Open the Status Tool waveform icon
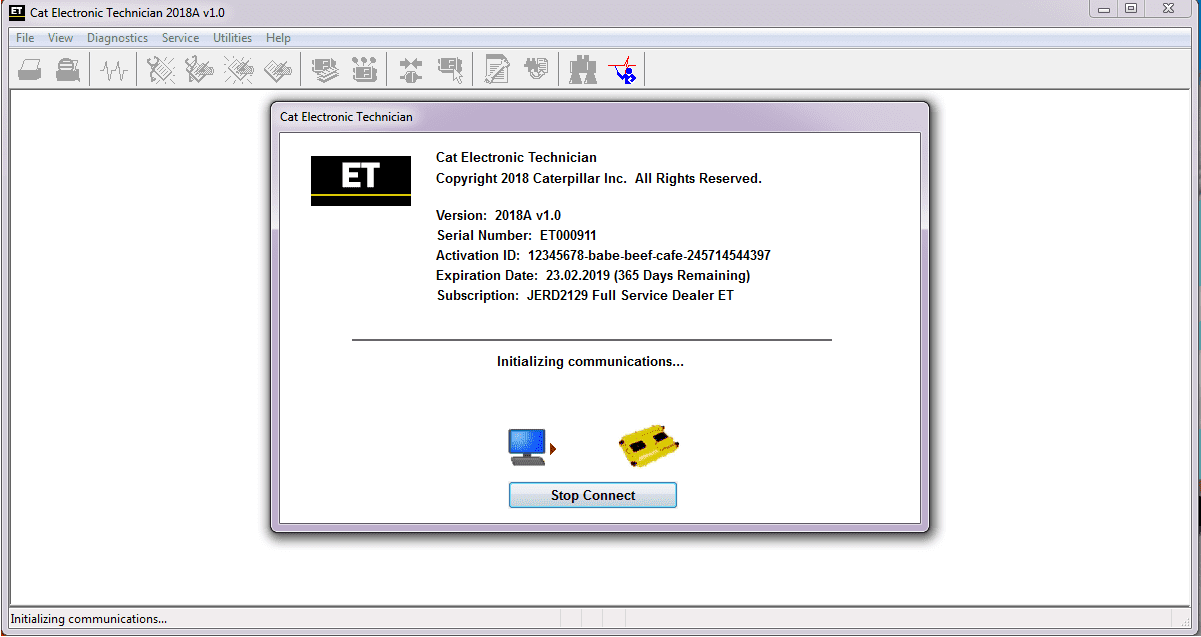The image size is (1201, 637). click(x=115, y=70)
